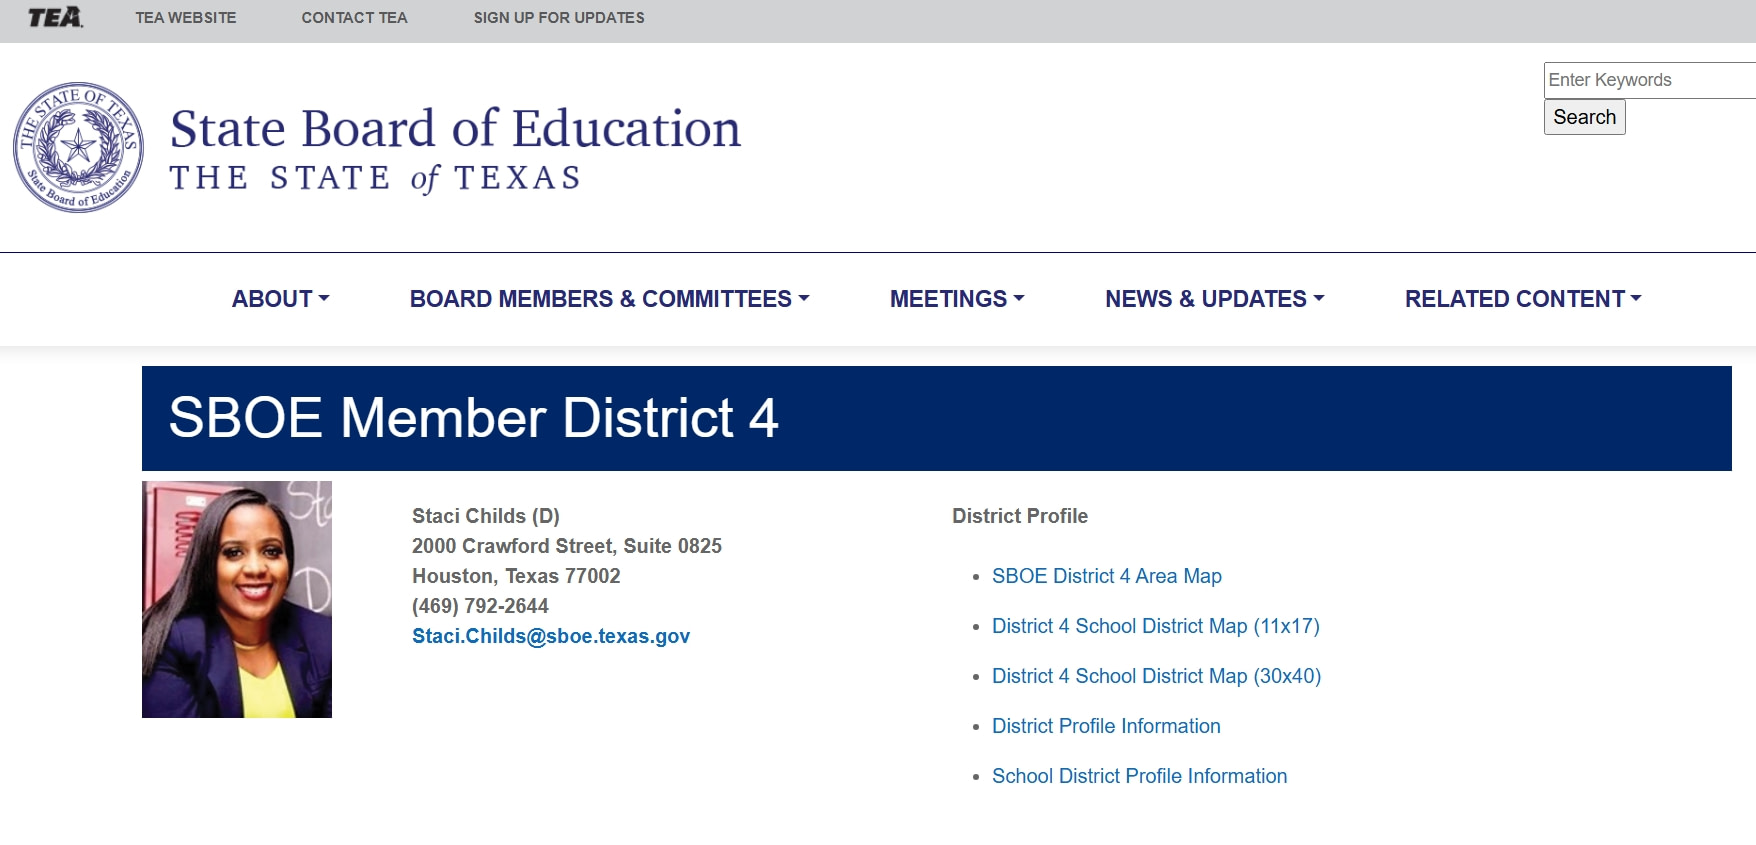Screen dimensions: 1756x845
Task: Open the Contact TEA link
Action: pyautogui.click(x=354, y=18)
